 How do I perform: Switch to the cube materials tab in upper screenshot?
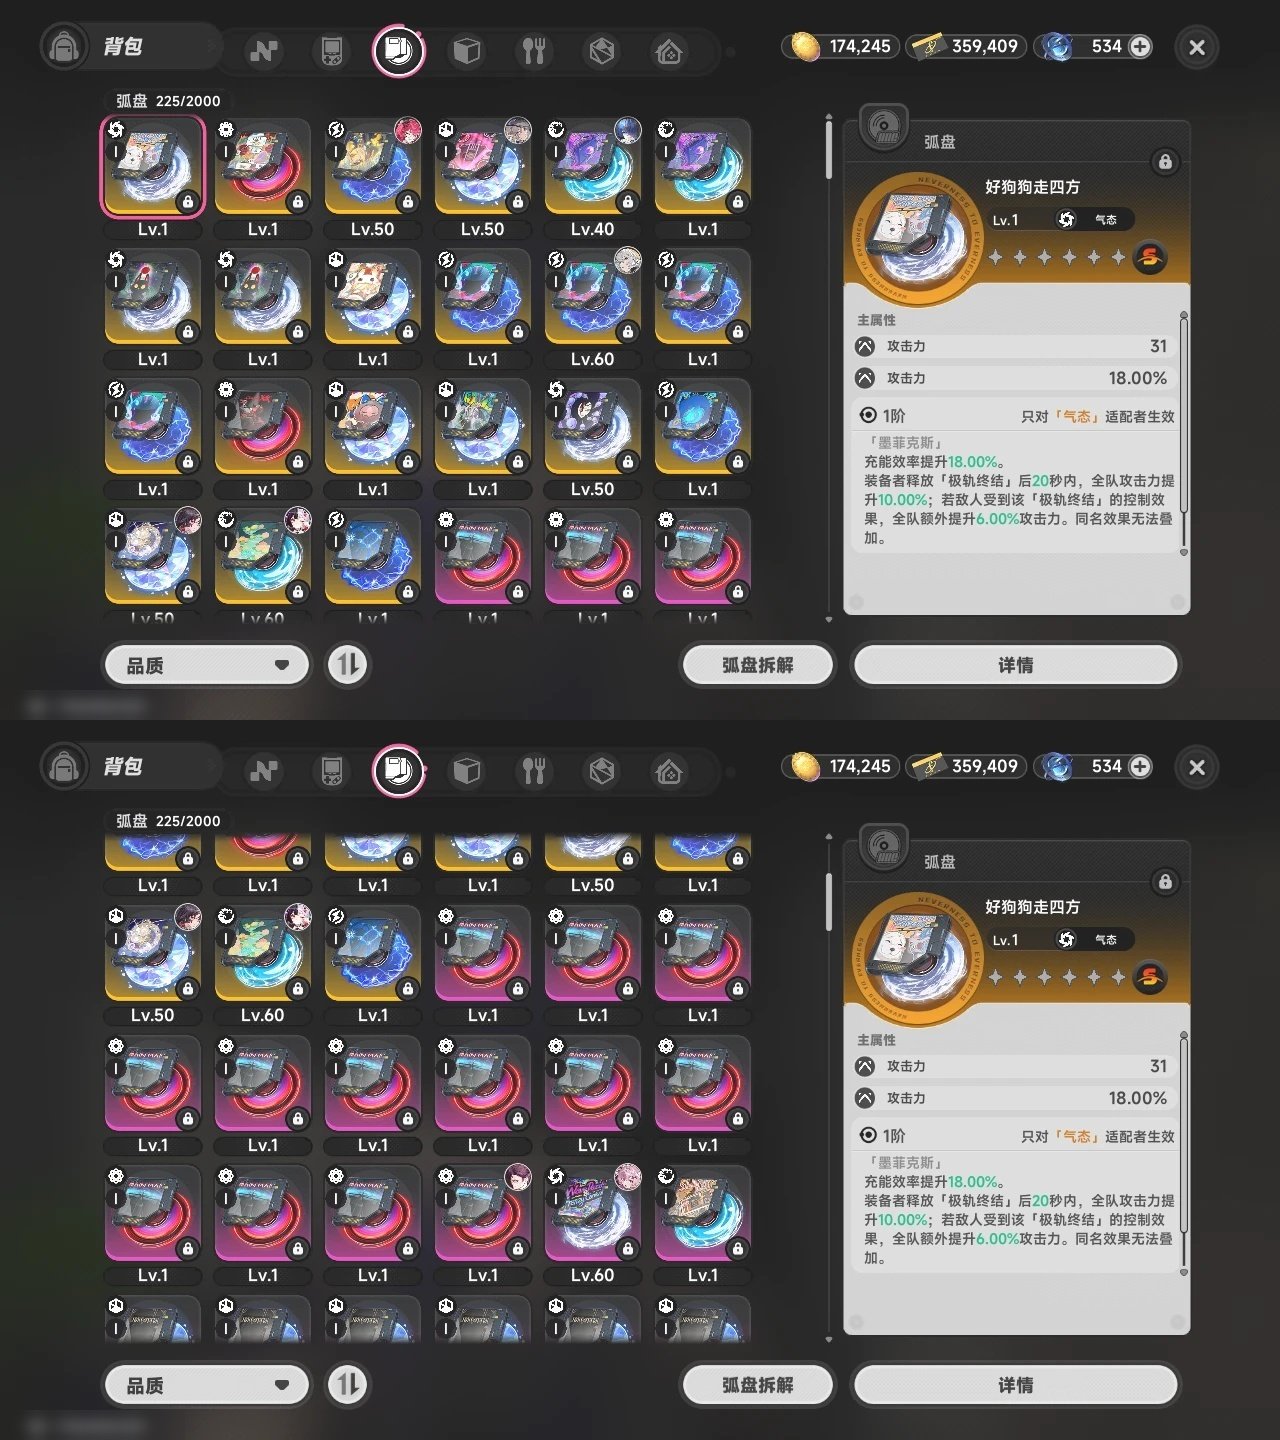coord(467,50)
